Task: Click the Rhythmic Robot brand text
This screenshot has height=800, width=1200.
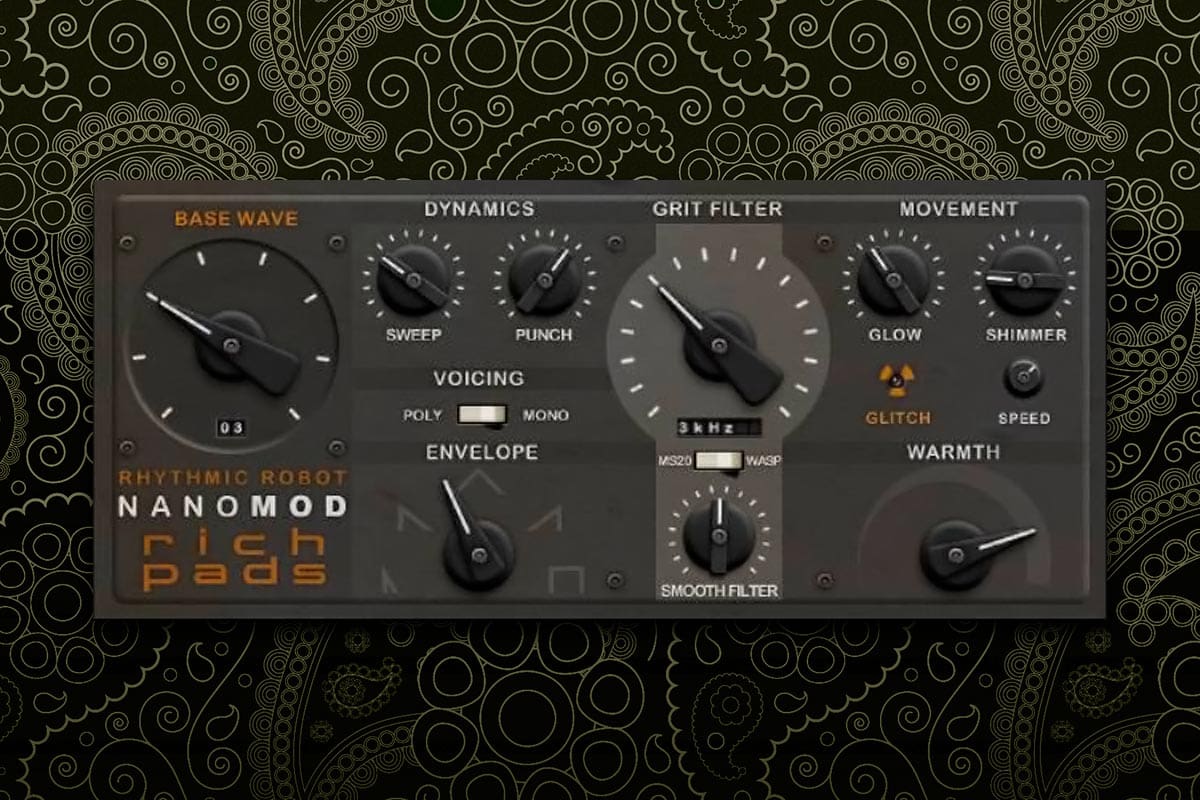Action: coord(233,478)
